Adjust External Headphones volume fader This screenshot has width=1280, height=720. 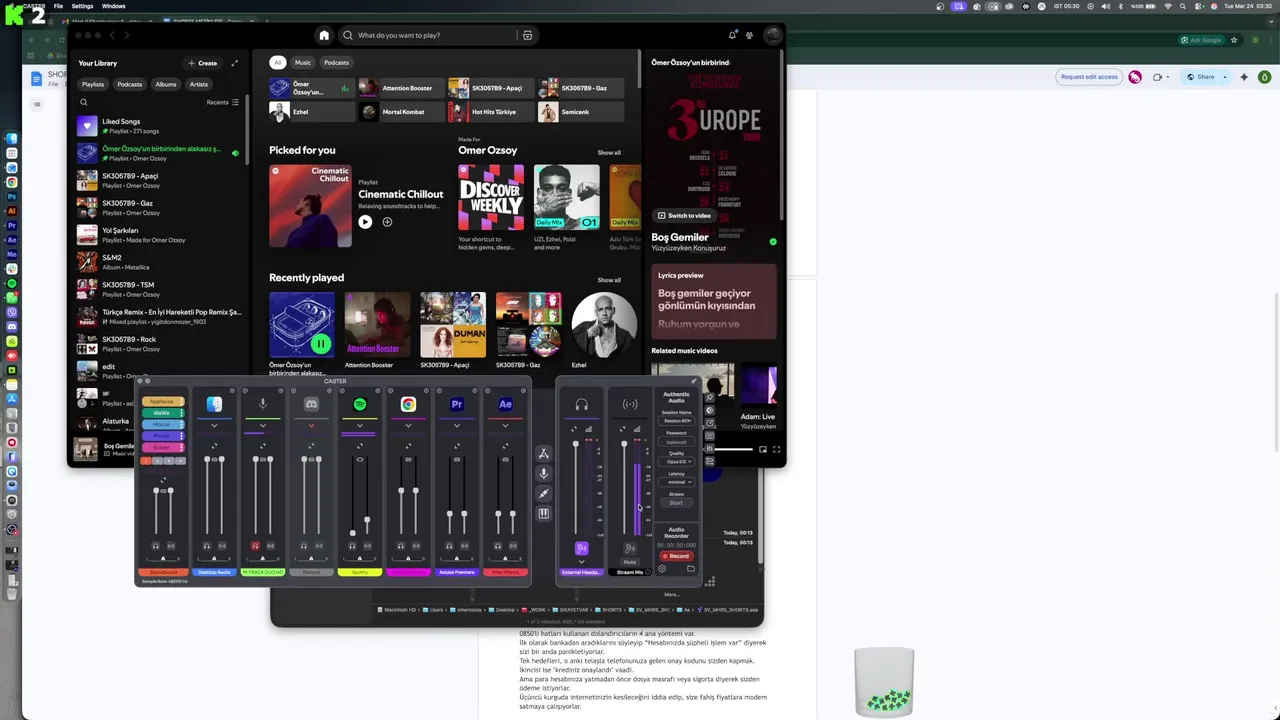575,446
